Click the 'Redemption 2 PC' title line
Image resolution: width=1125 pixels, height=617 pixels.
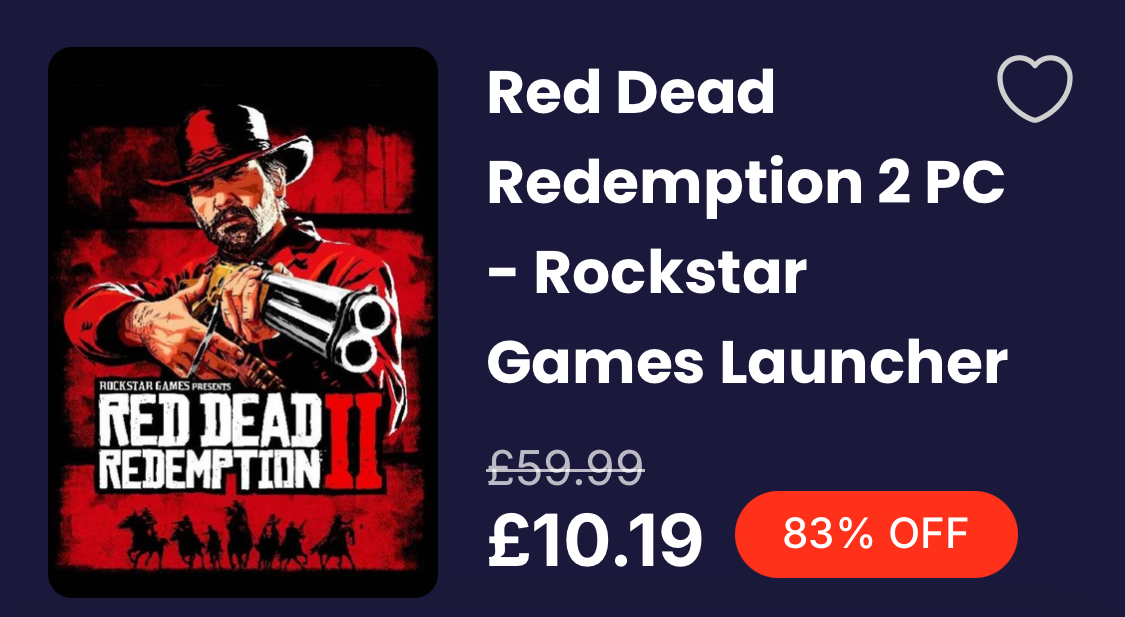coord(746,183)
